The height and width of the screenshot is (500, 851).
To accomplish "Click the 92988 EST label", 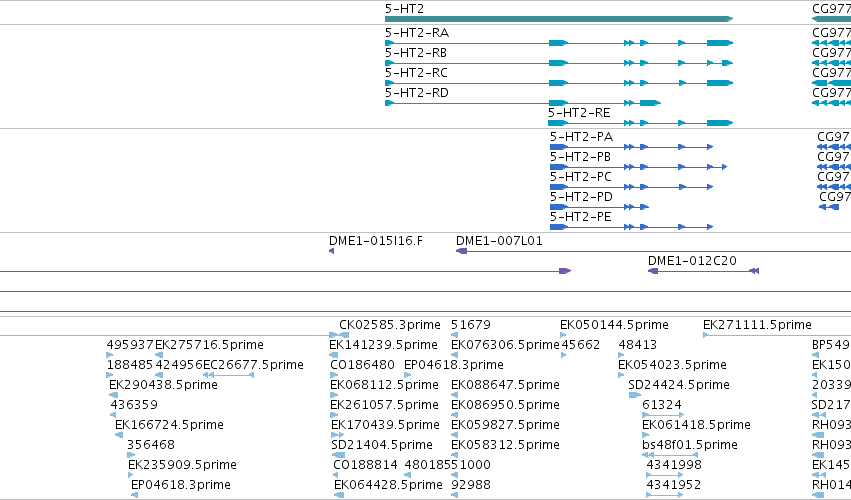I will click(x=471, y=485).
